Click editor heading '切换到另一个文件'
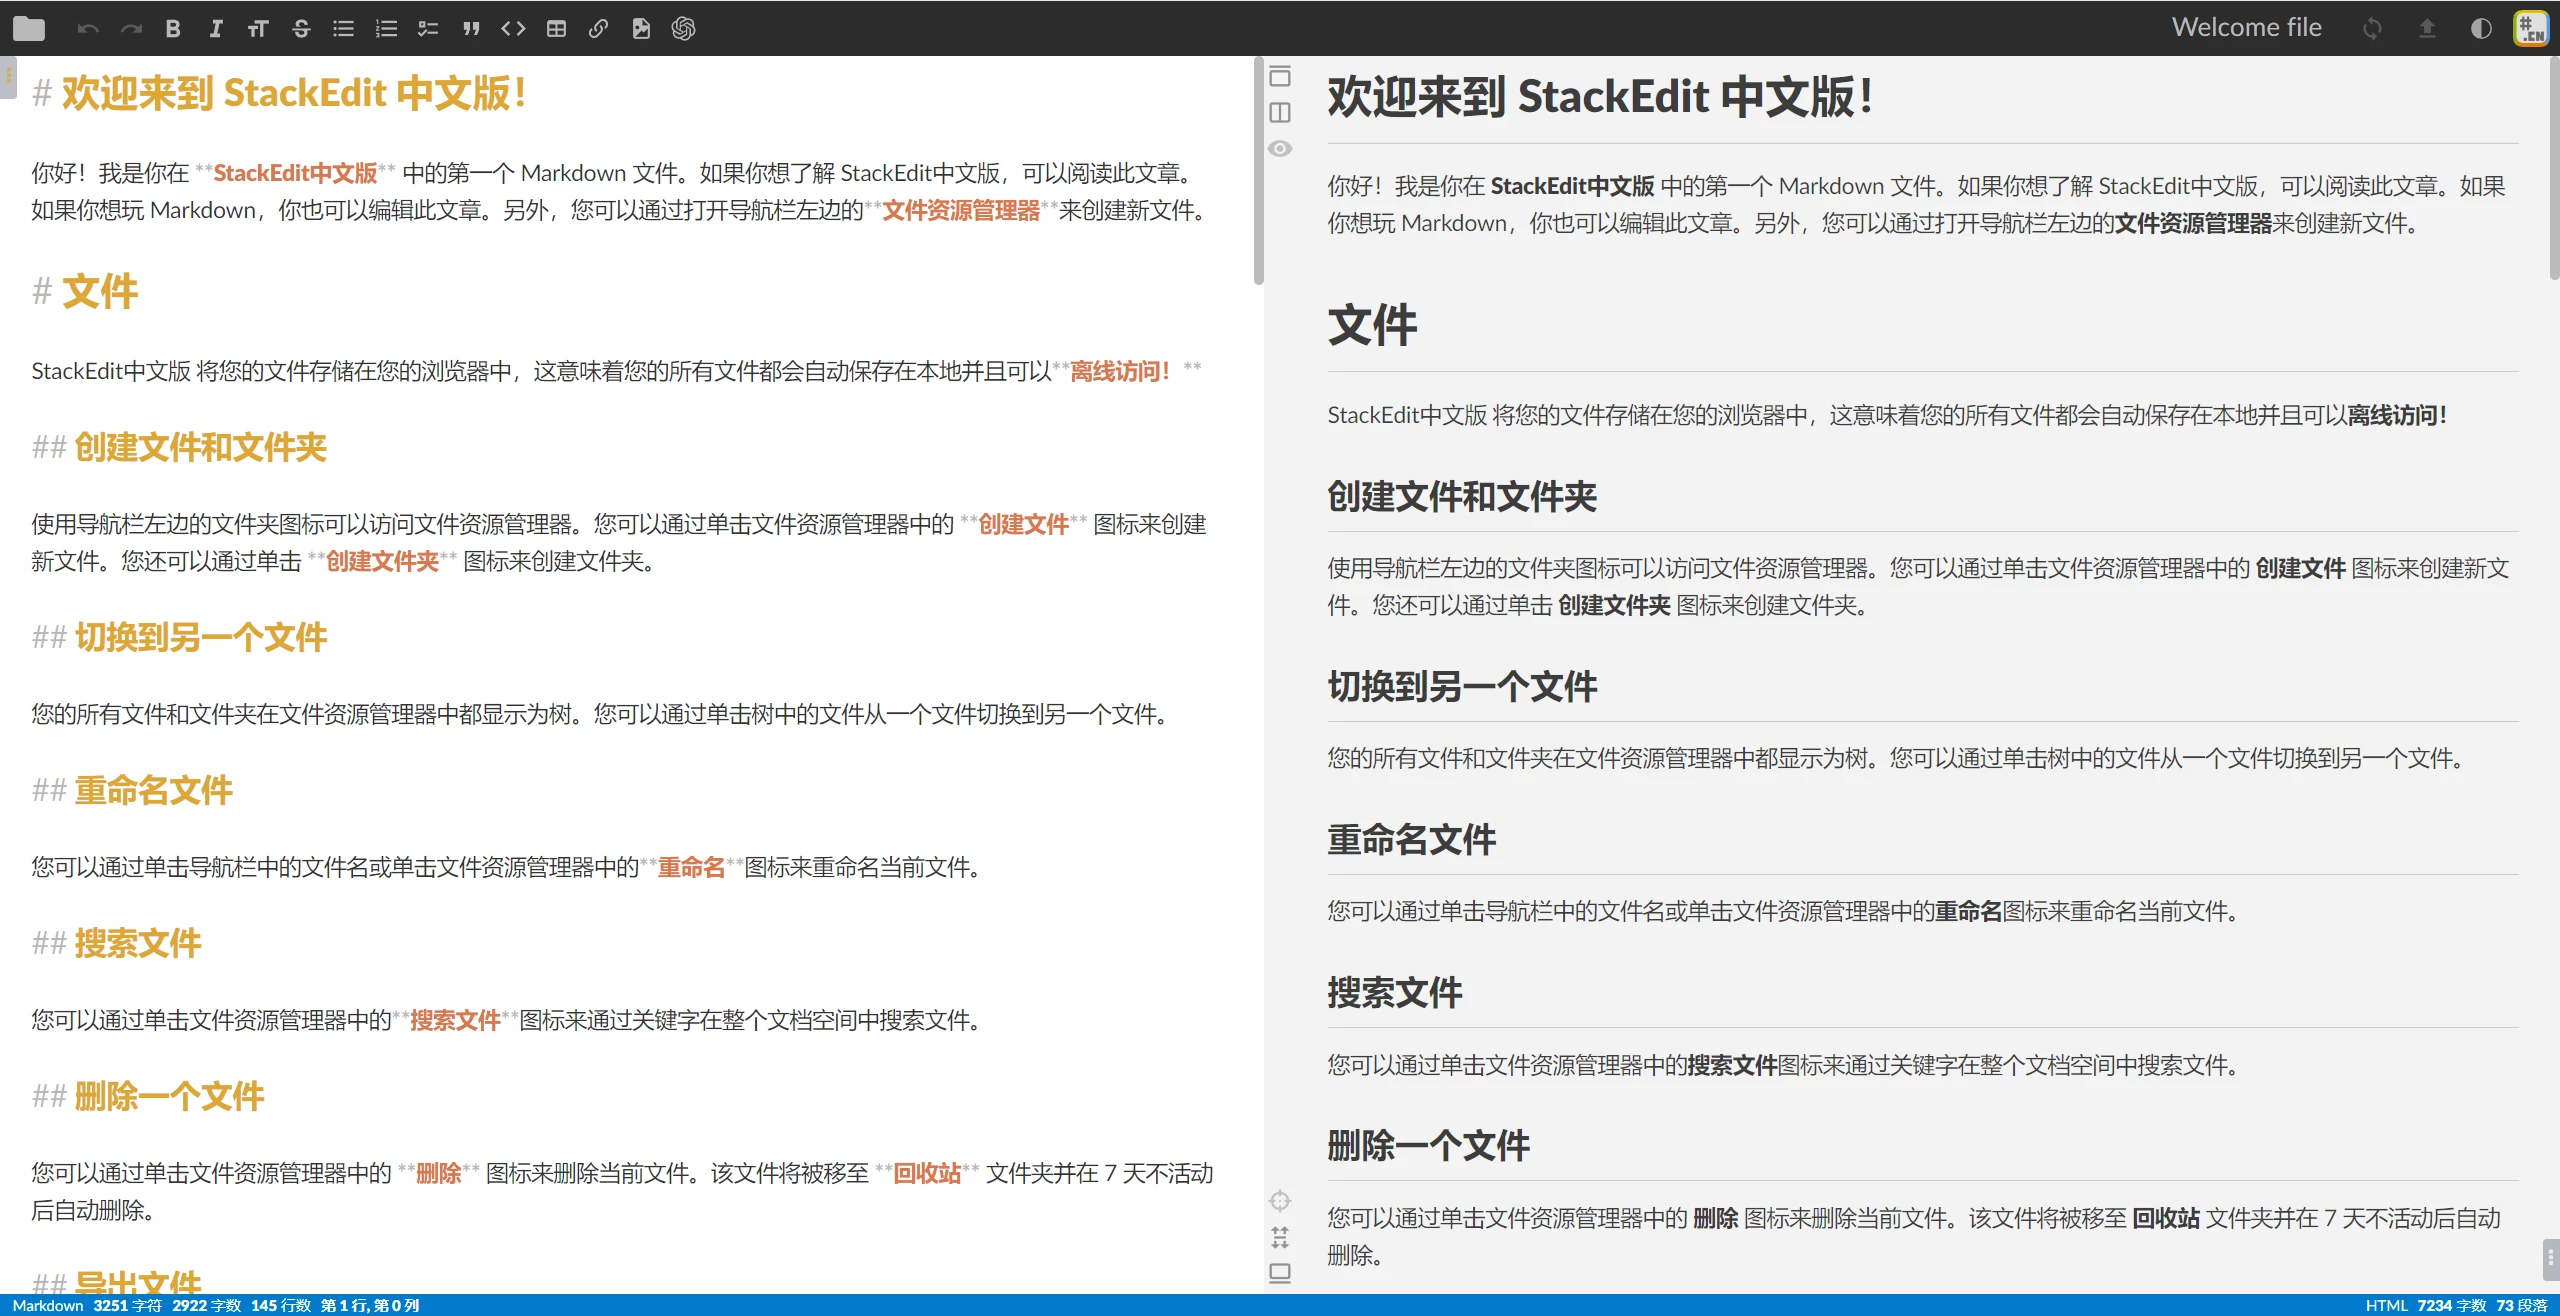 pos(200,637)
